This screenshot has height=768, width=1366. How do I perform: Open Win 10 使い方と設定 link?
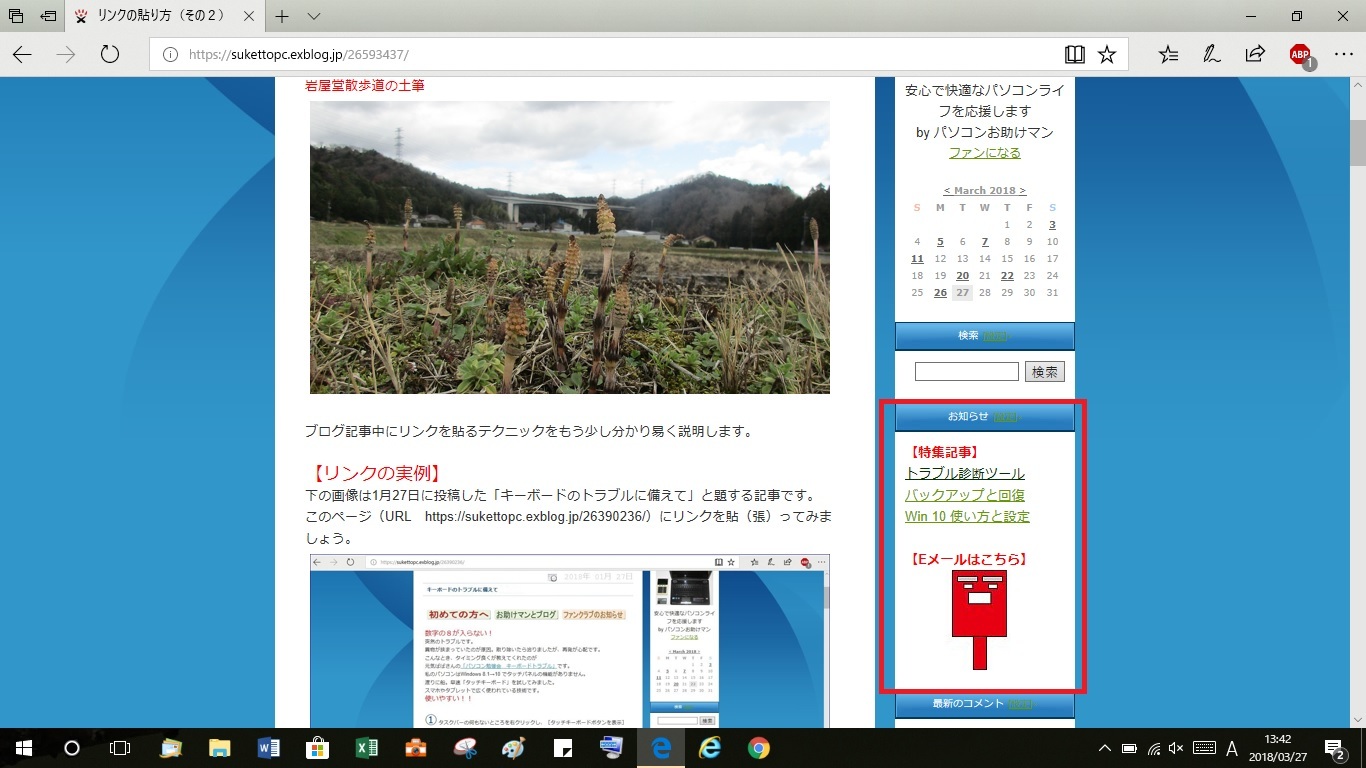967,516
